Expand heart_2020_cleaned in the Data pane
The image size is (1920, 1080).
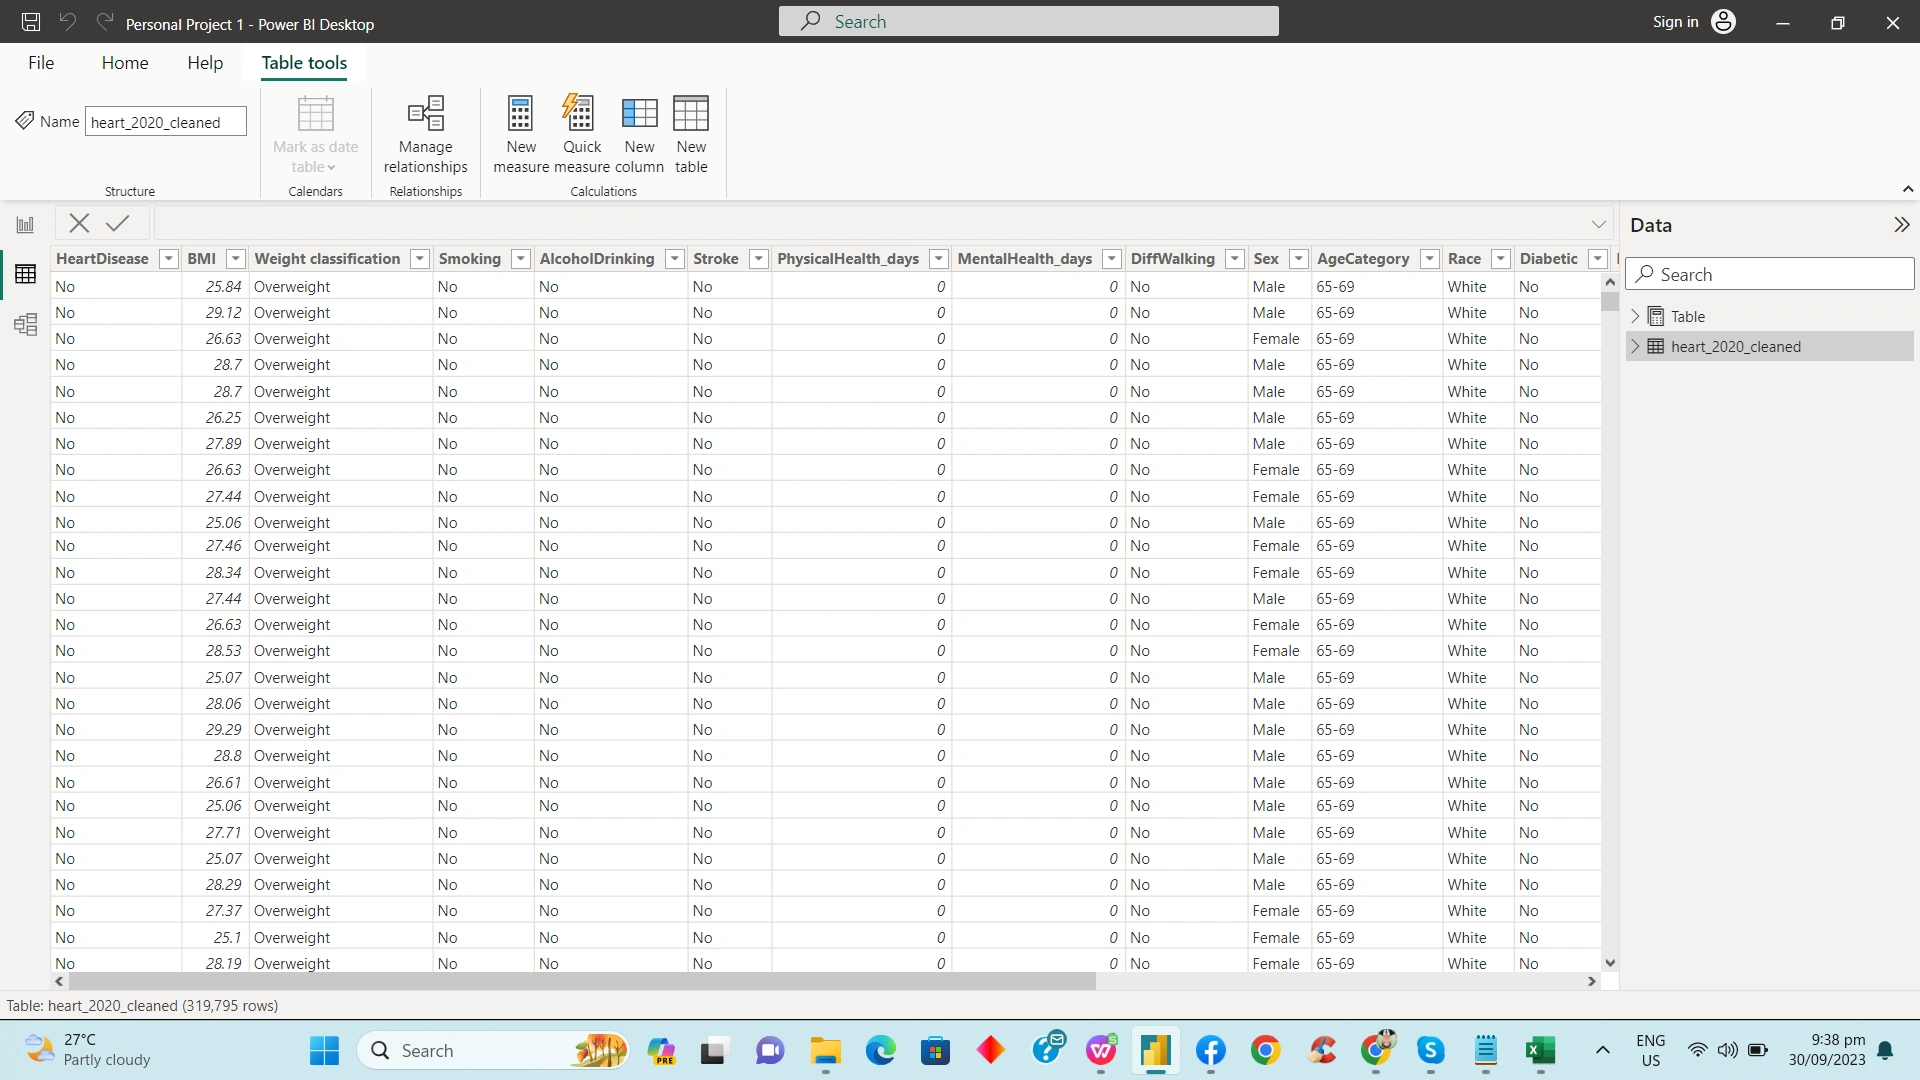pyautogui.click(x=1636, y=346)
